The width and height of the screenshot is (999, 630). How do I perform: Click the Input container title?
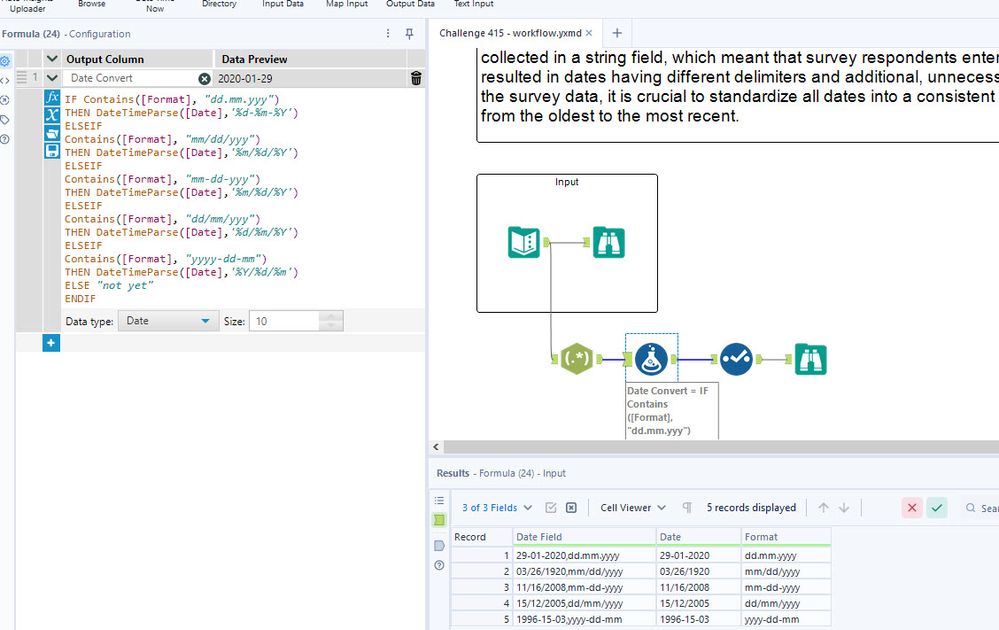point(566,182)
